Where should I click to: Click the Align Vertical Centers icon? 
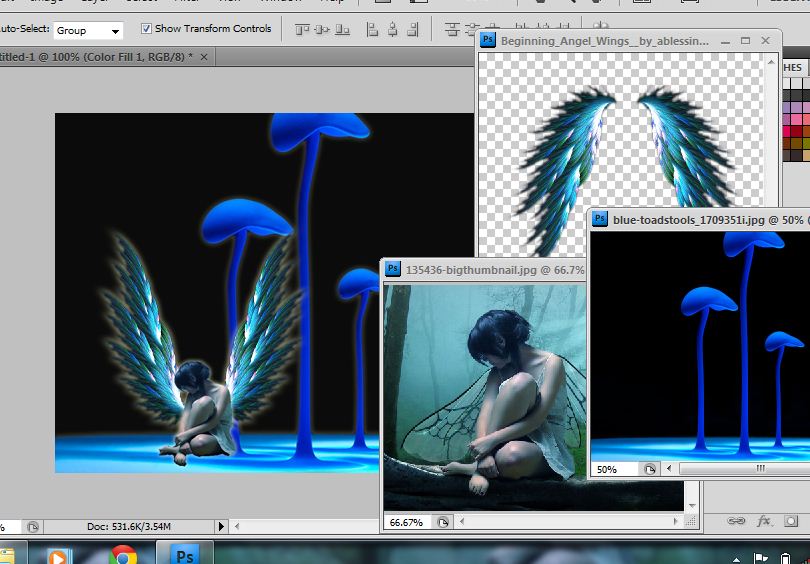[x=322, y=29]
